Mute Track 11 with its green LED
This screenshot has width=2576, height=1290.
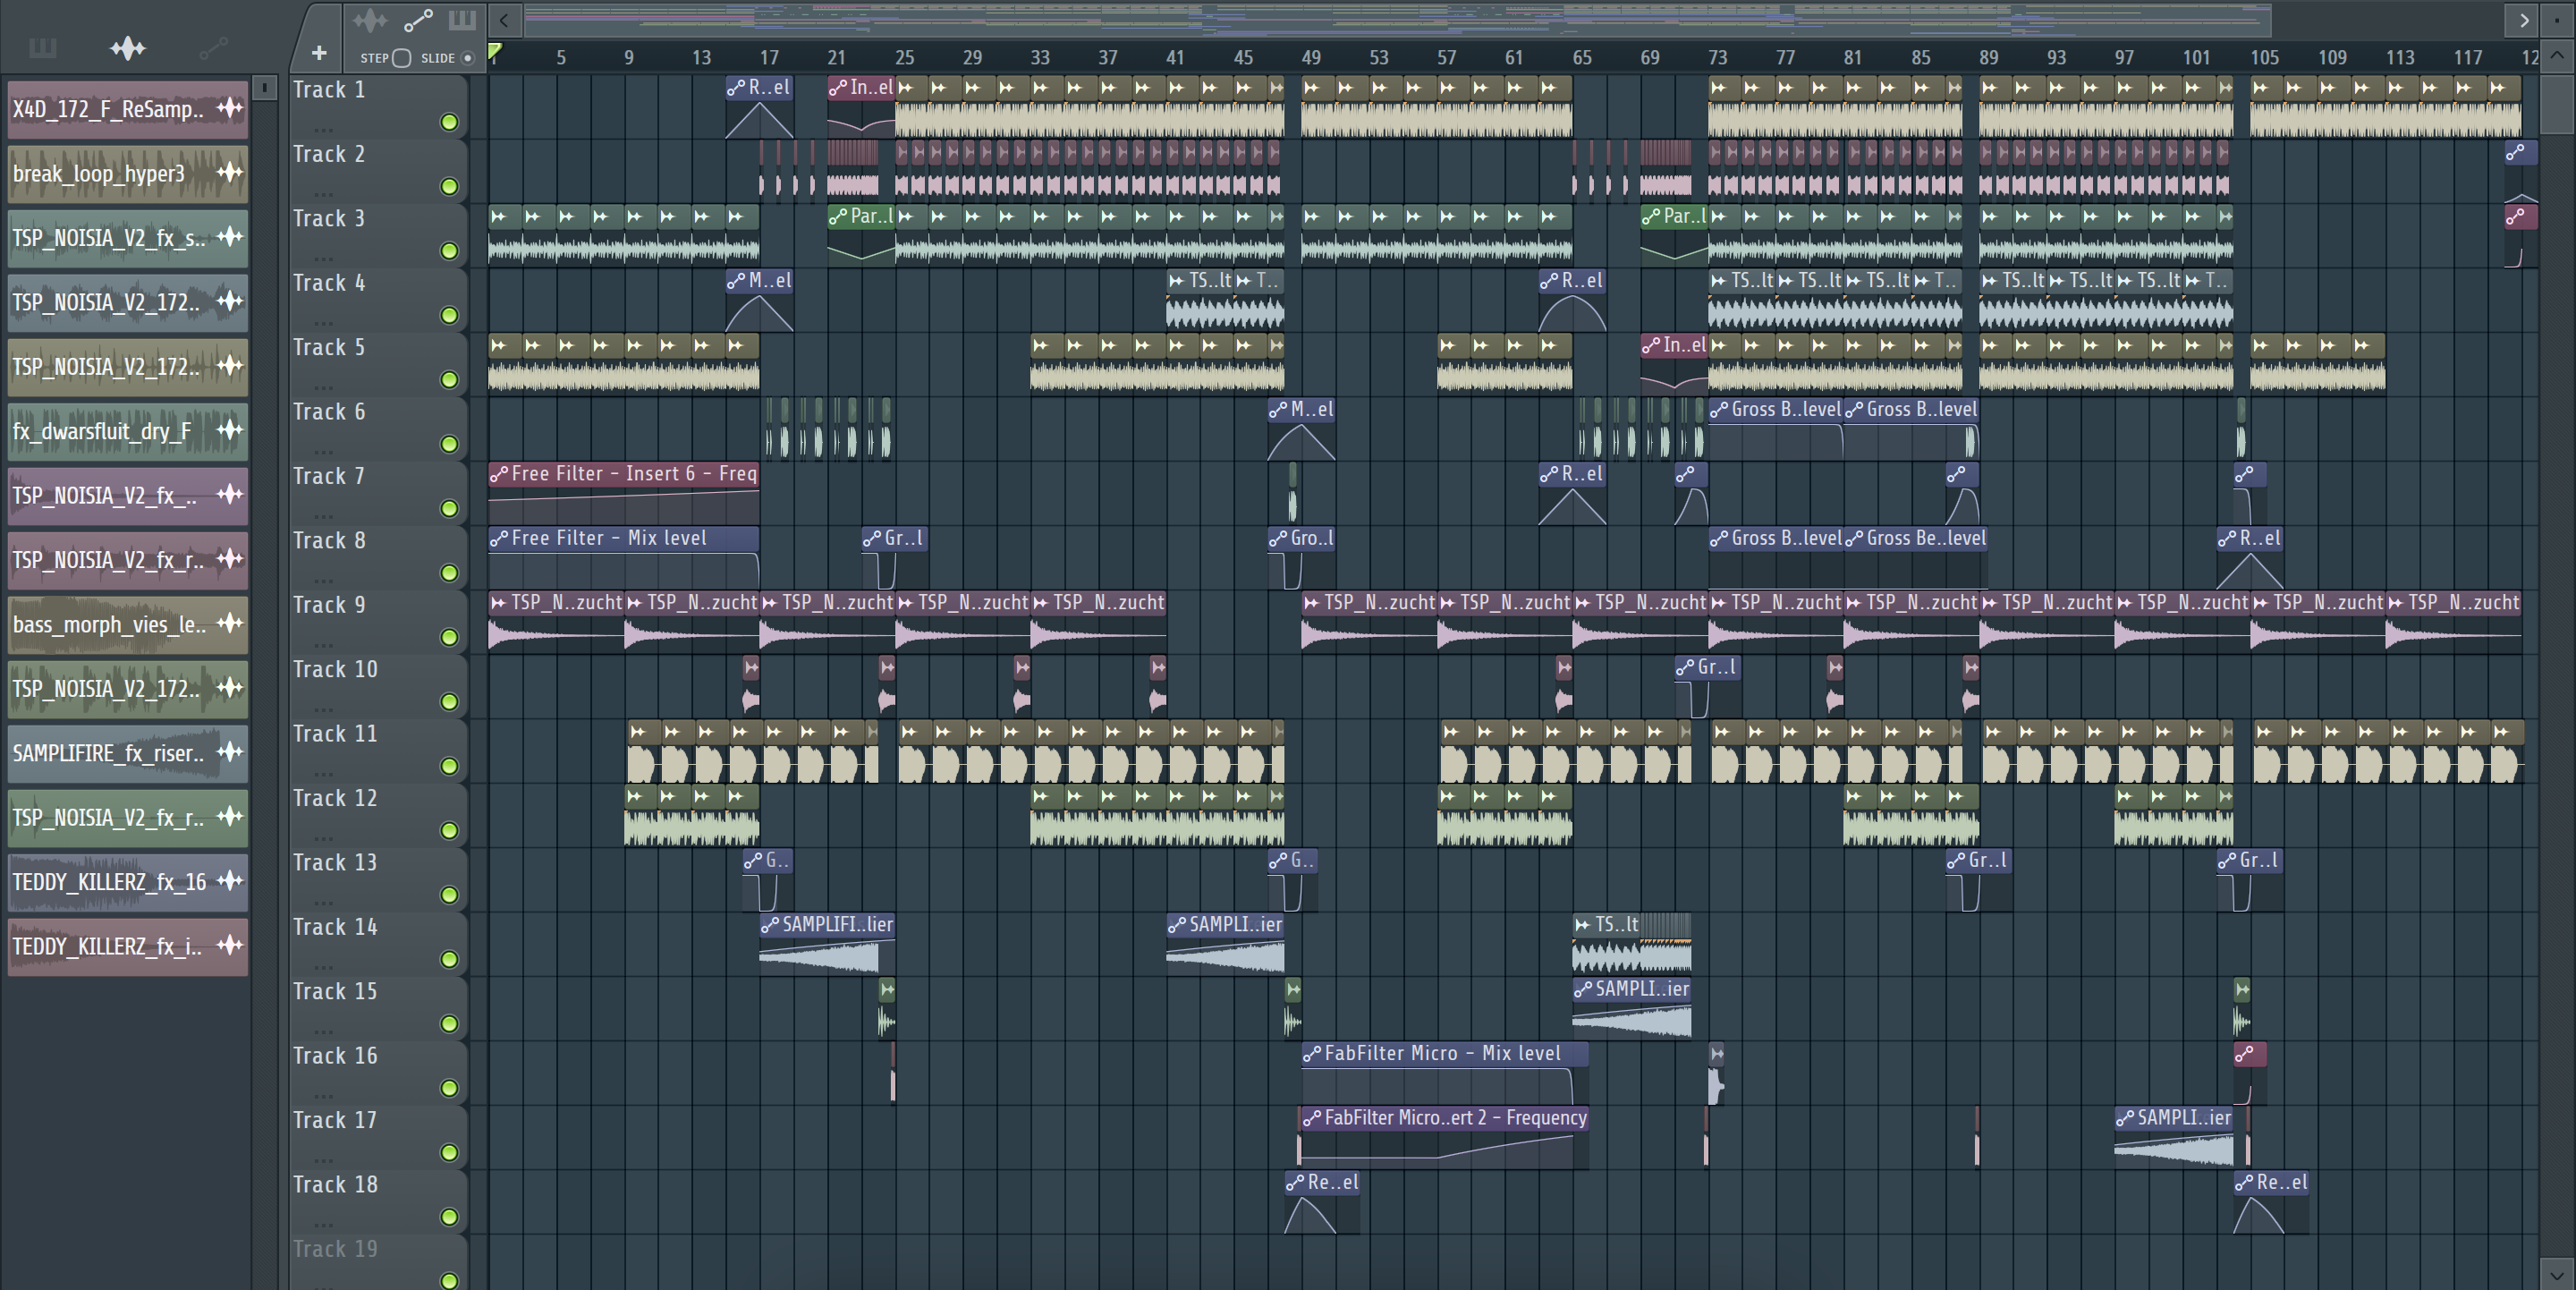pos(450,766)
